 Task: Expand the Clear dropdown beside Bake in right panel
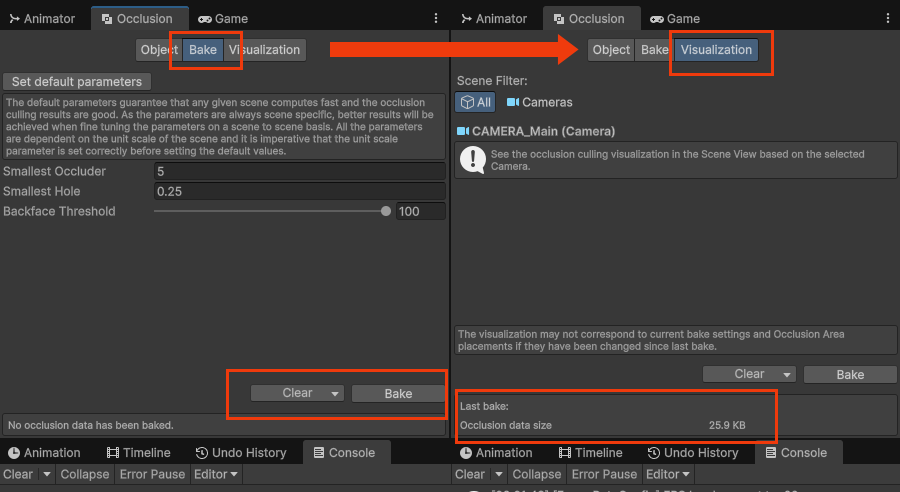click(x=786, y=374)
